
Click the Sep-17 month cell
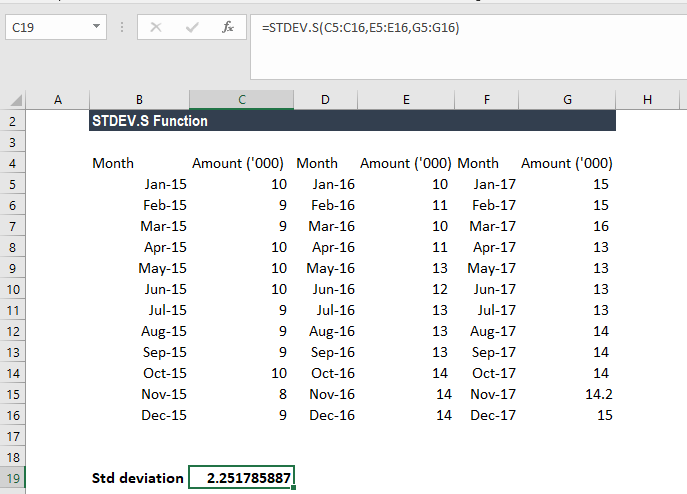(x=487, y=352)
